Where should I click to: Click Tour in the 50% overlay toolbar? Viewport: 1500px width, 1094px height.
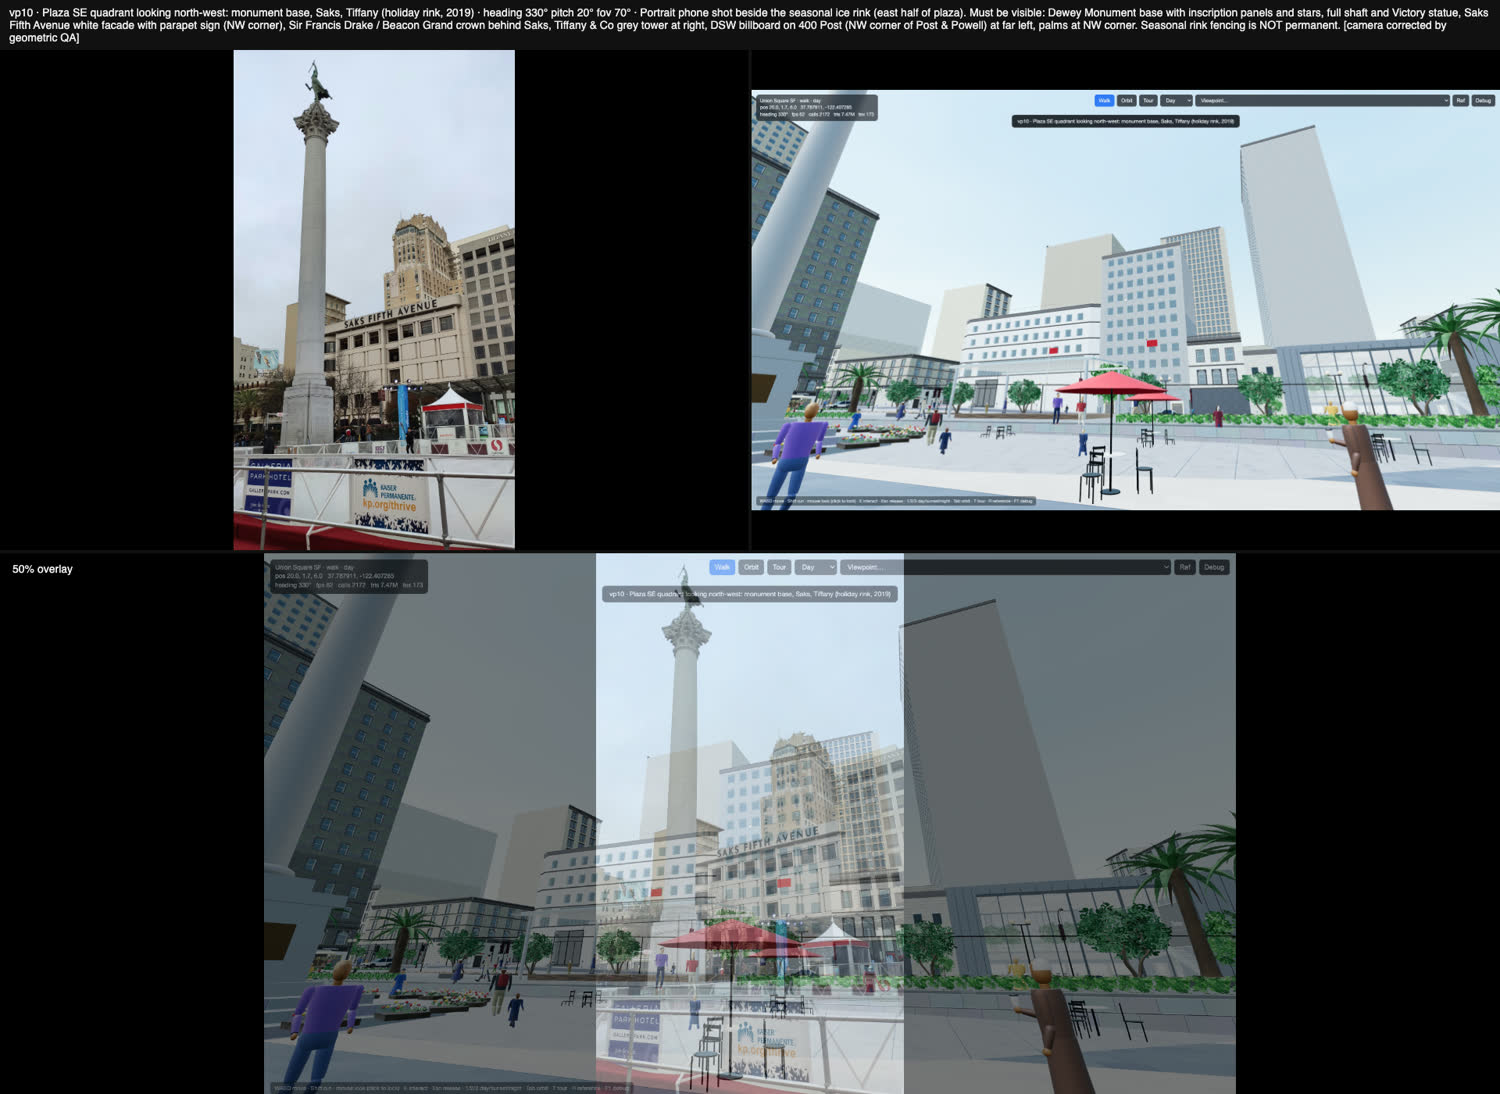tap(779, 567)
